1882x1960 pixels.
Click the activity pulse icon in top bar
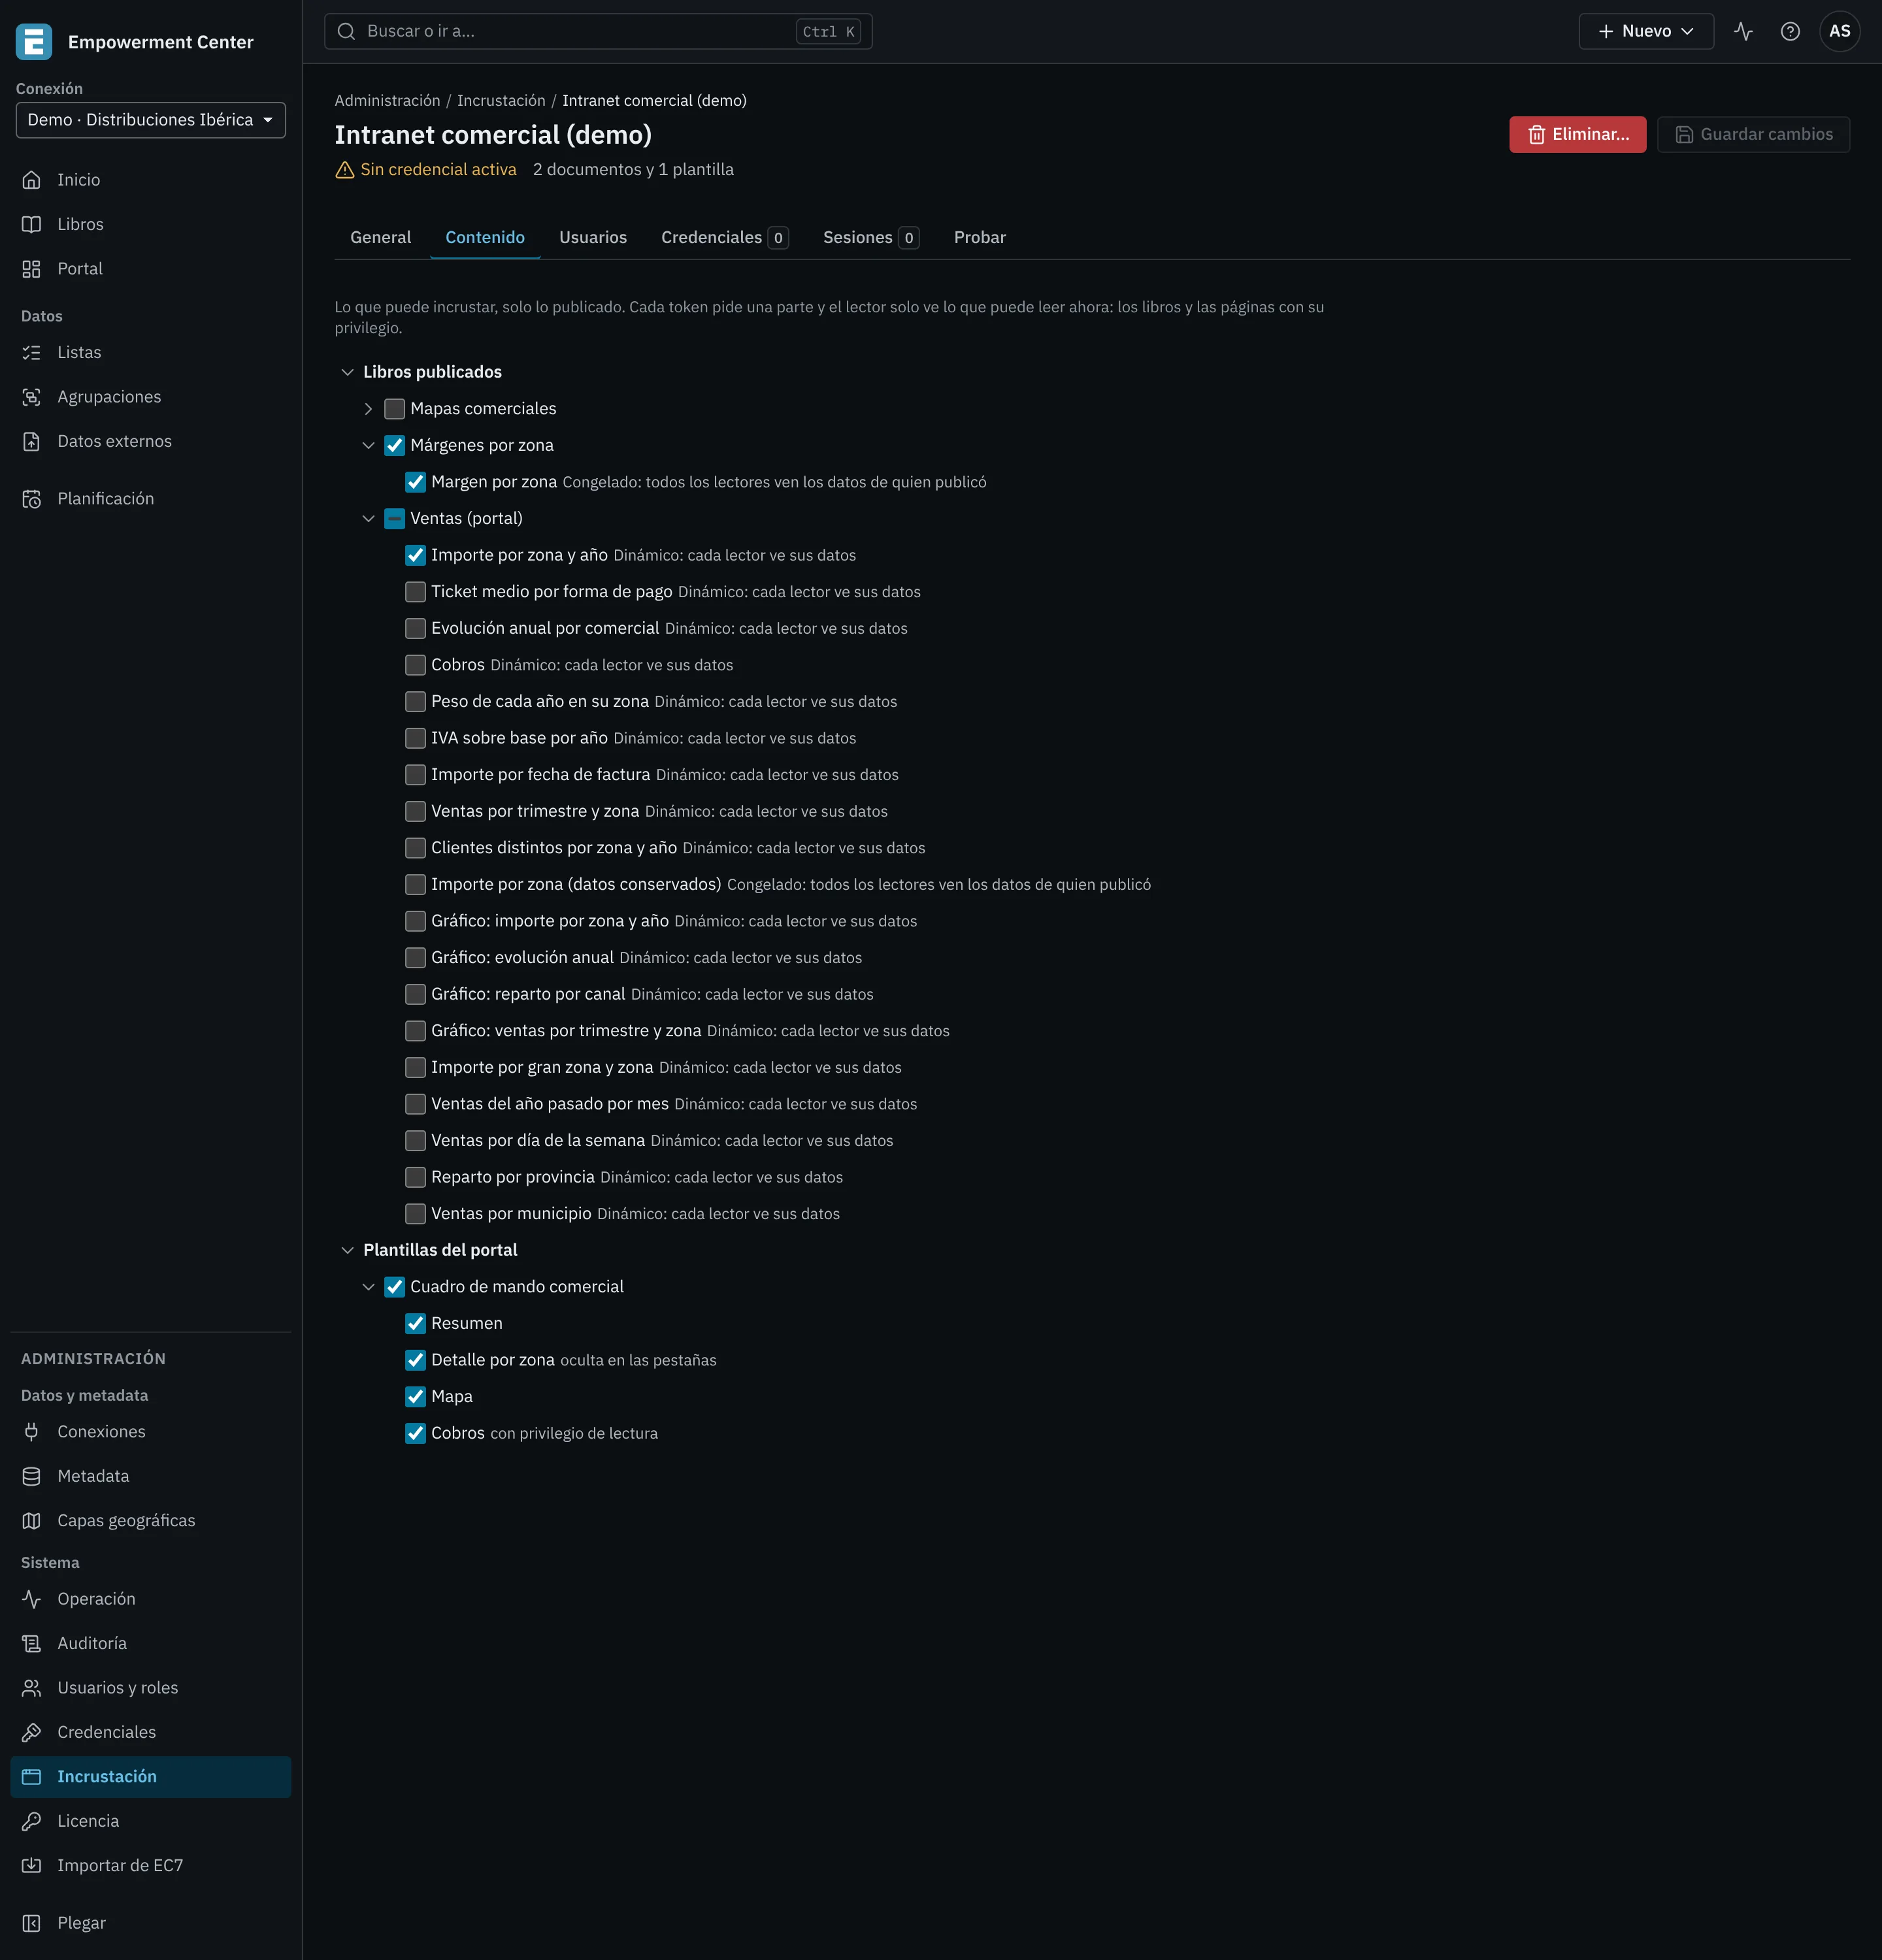[x=1743, y=31]
